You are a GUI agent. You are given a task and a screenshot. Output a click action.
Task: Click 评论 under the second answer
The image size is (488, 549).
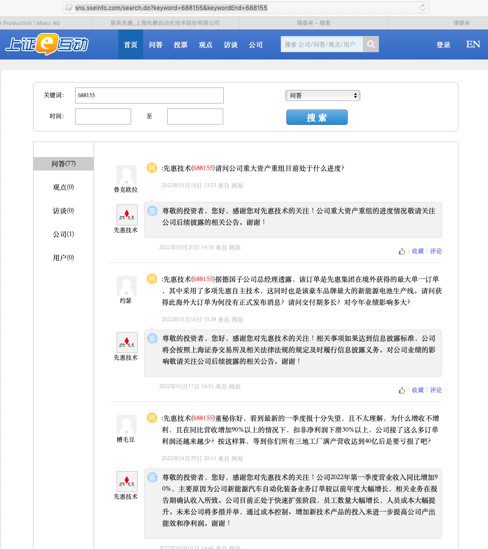click(x=436, y=390)
